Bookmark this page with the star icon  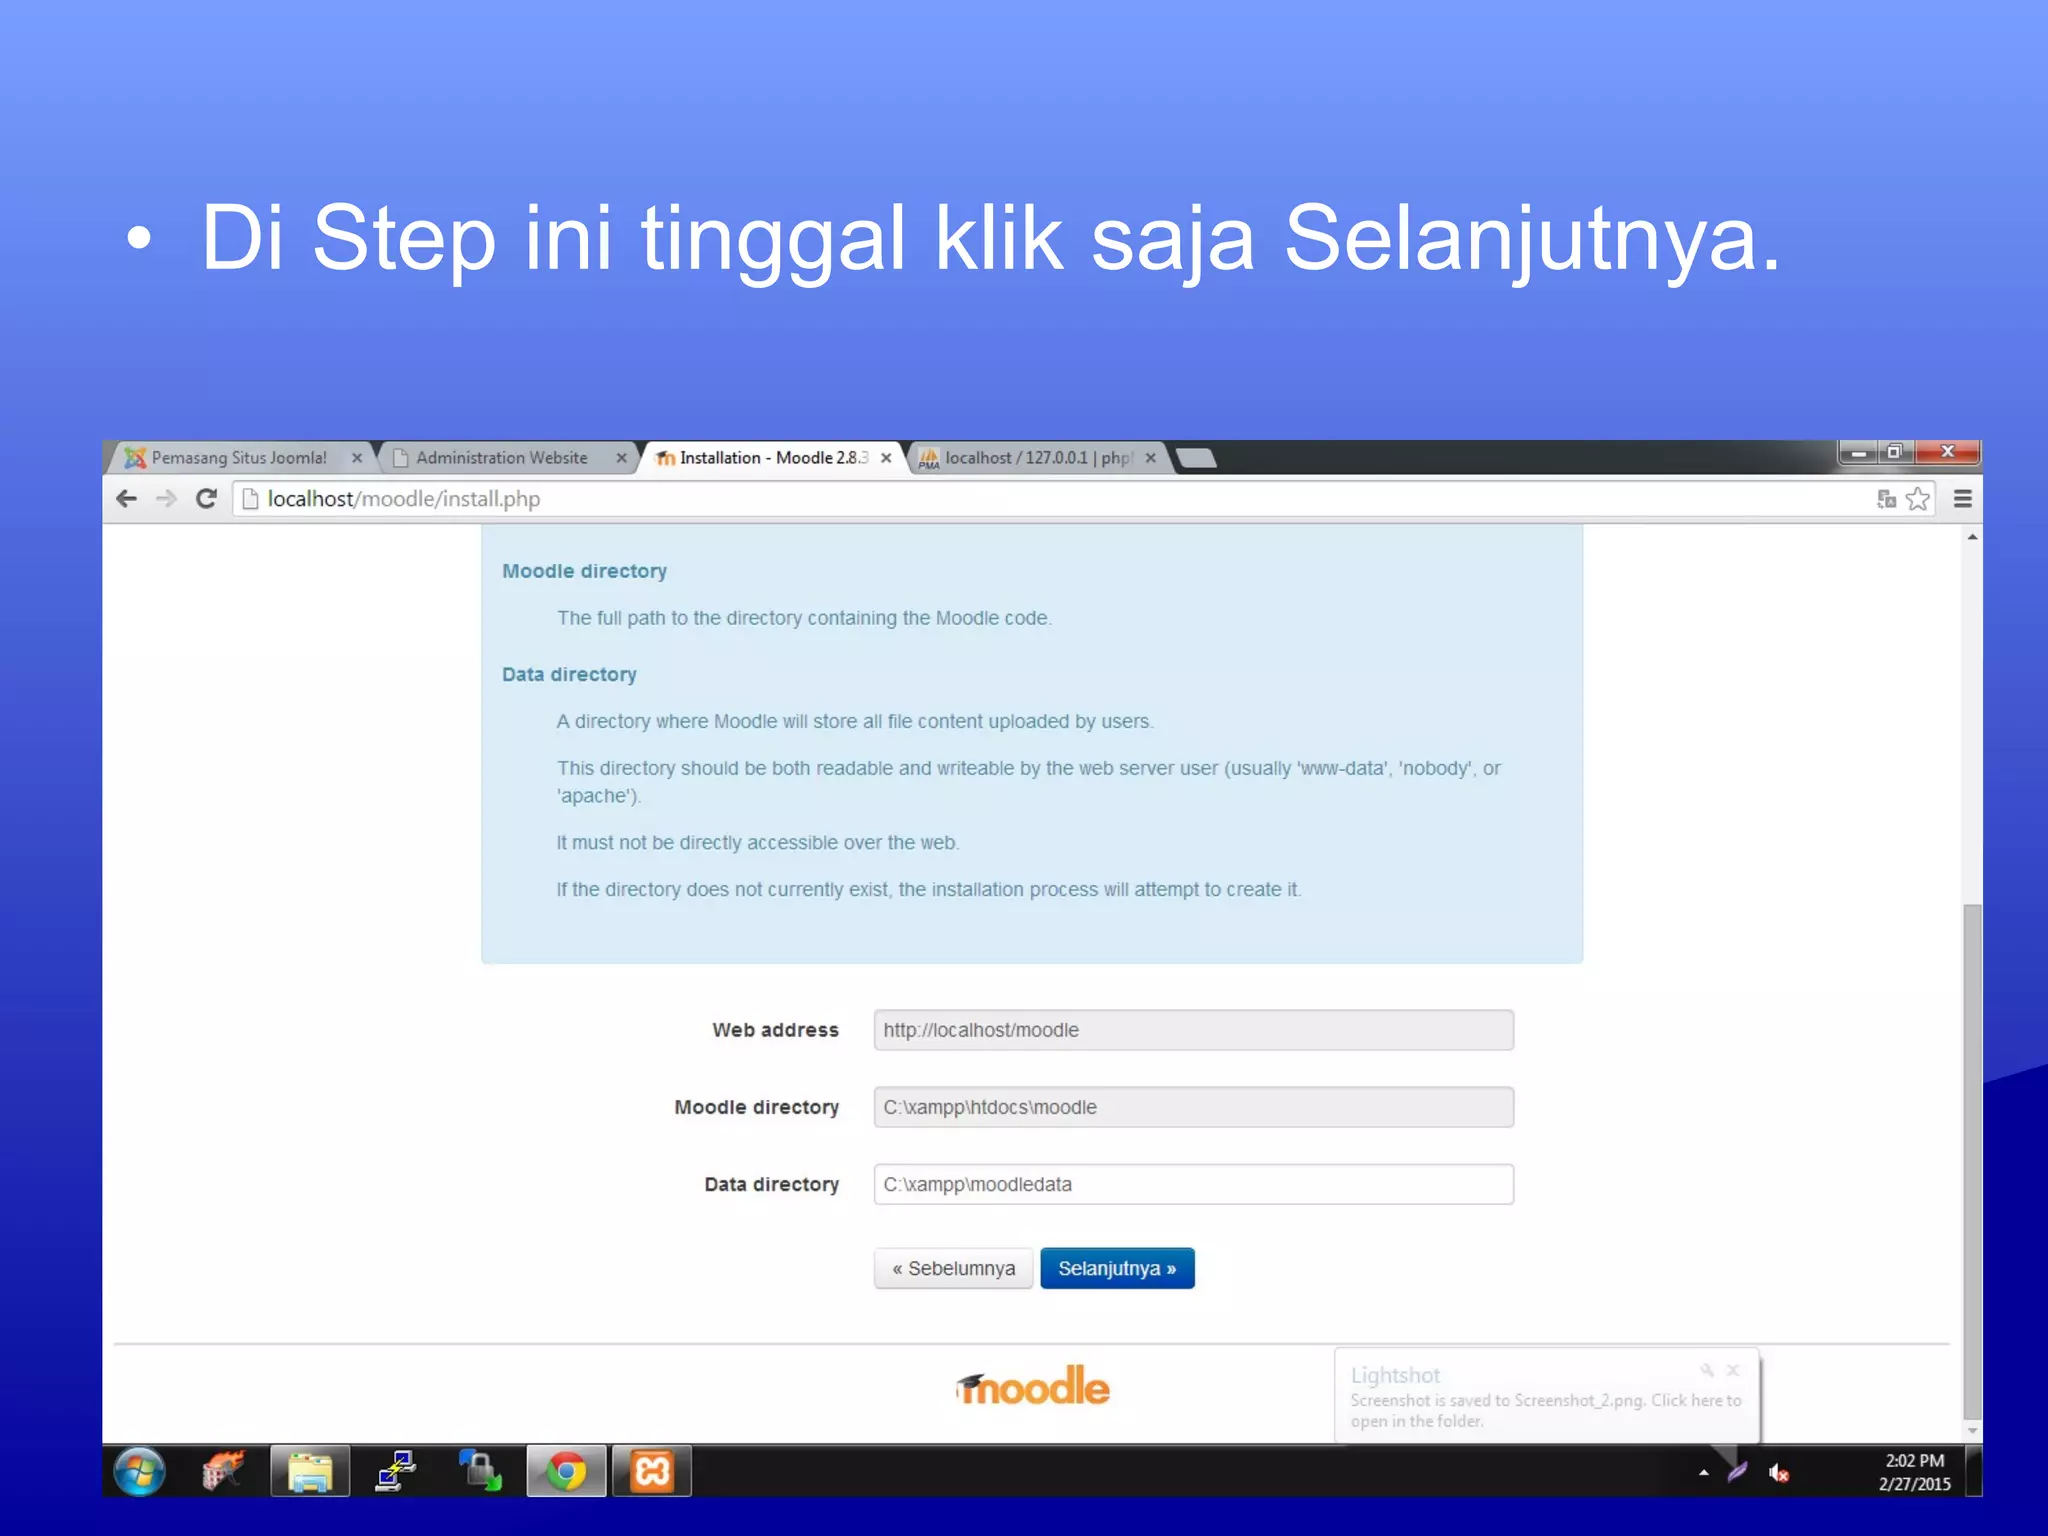1917,498
